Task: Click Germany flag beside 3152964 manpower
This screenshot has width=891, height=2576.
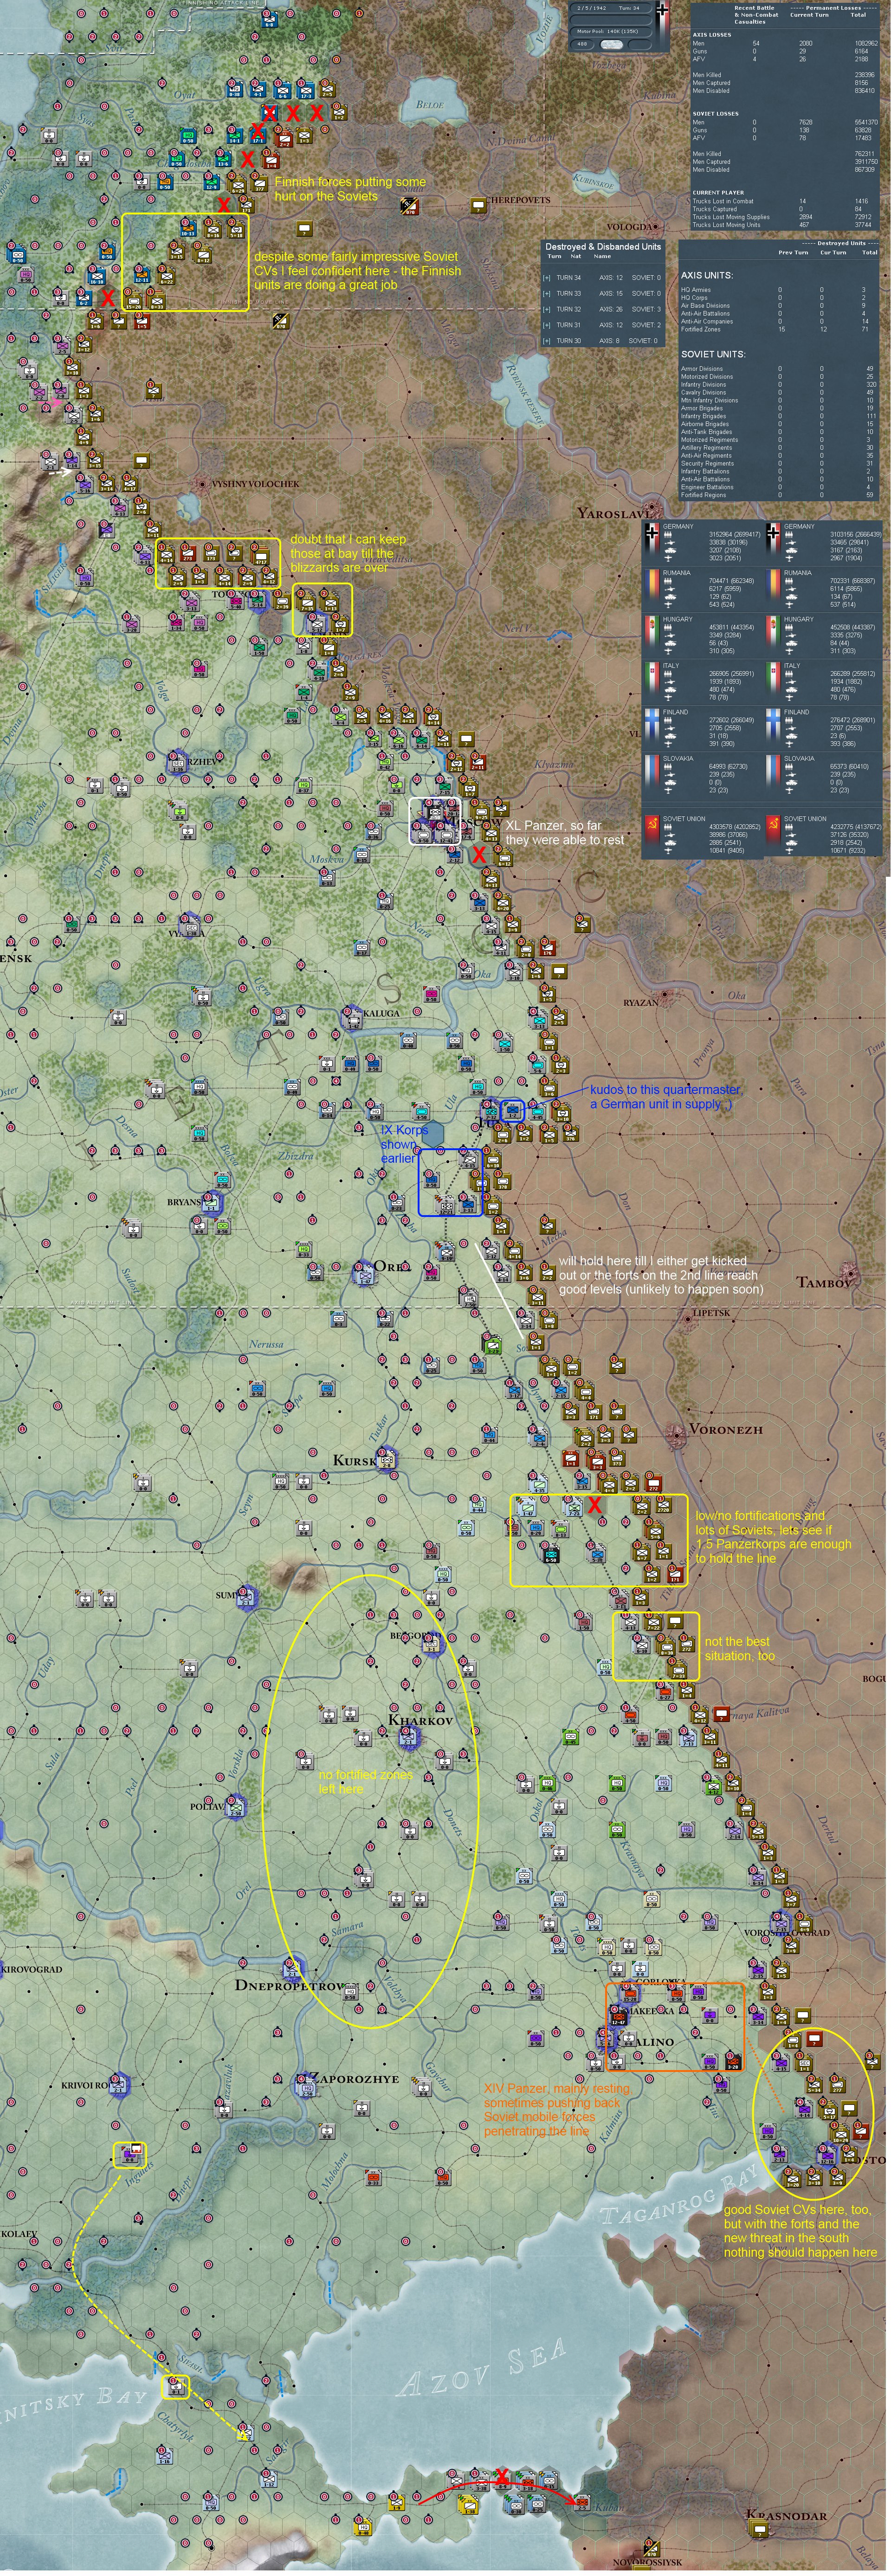Action: [653, 539]
